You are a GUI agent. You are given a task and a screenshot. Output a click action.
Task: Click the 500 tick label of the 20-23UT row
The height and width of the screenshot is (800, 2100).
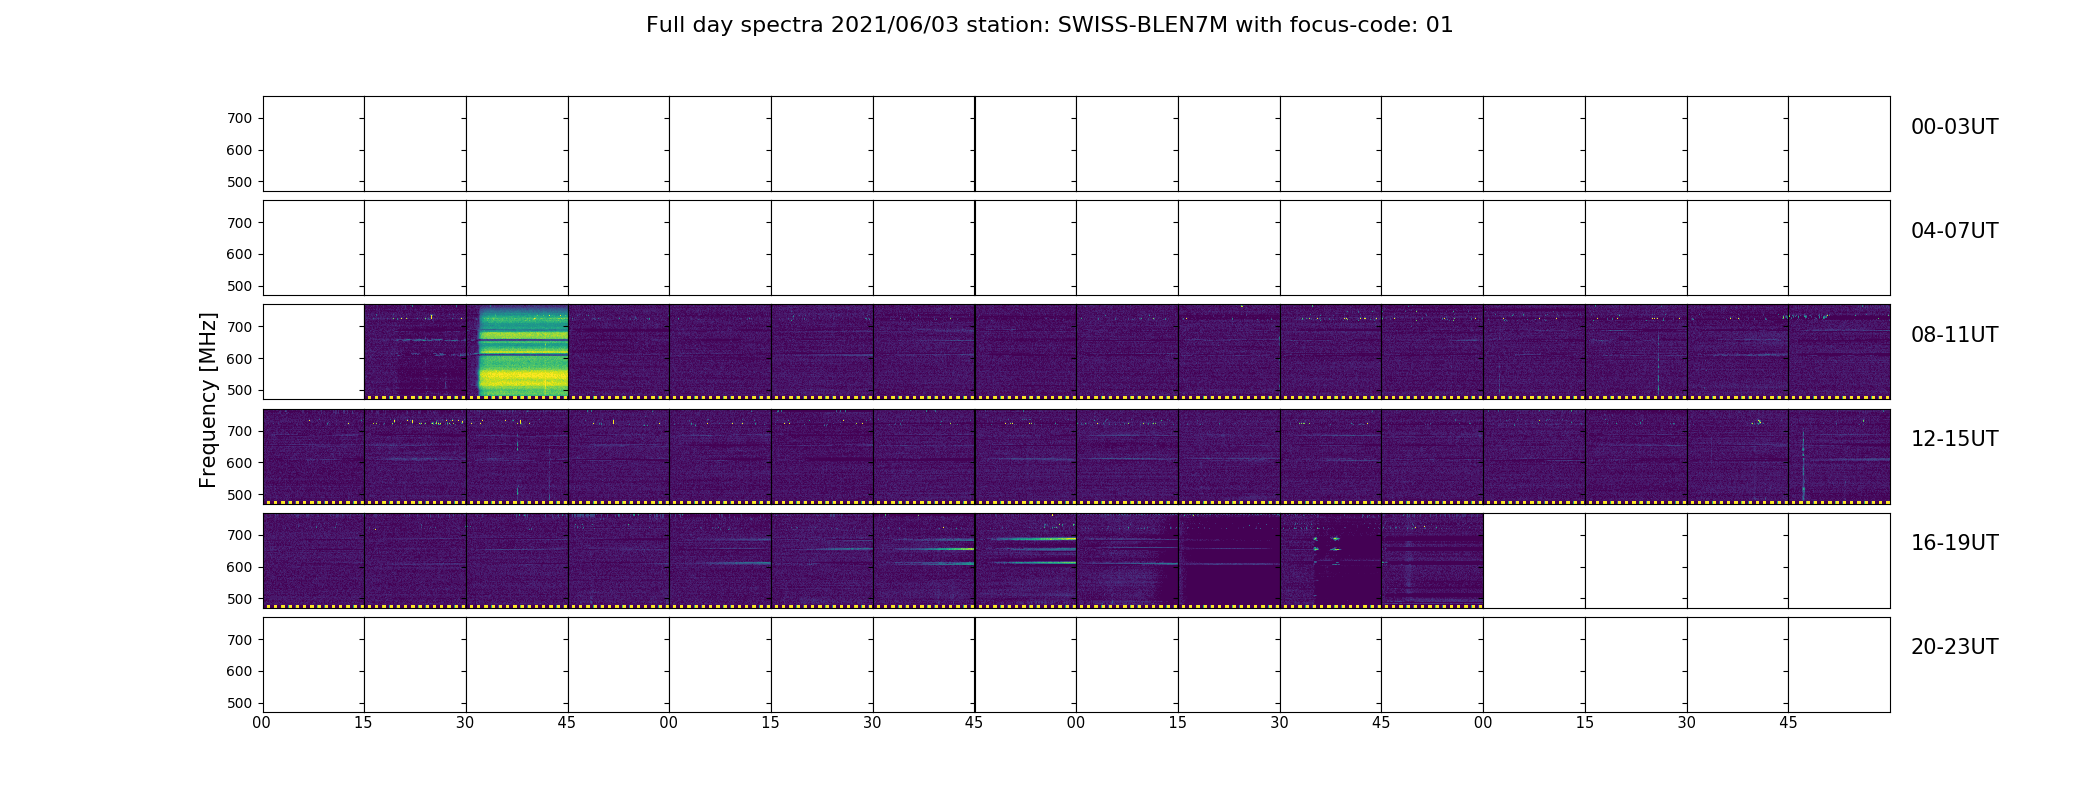pos(239,703)
